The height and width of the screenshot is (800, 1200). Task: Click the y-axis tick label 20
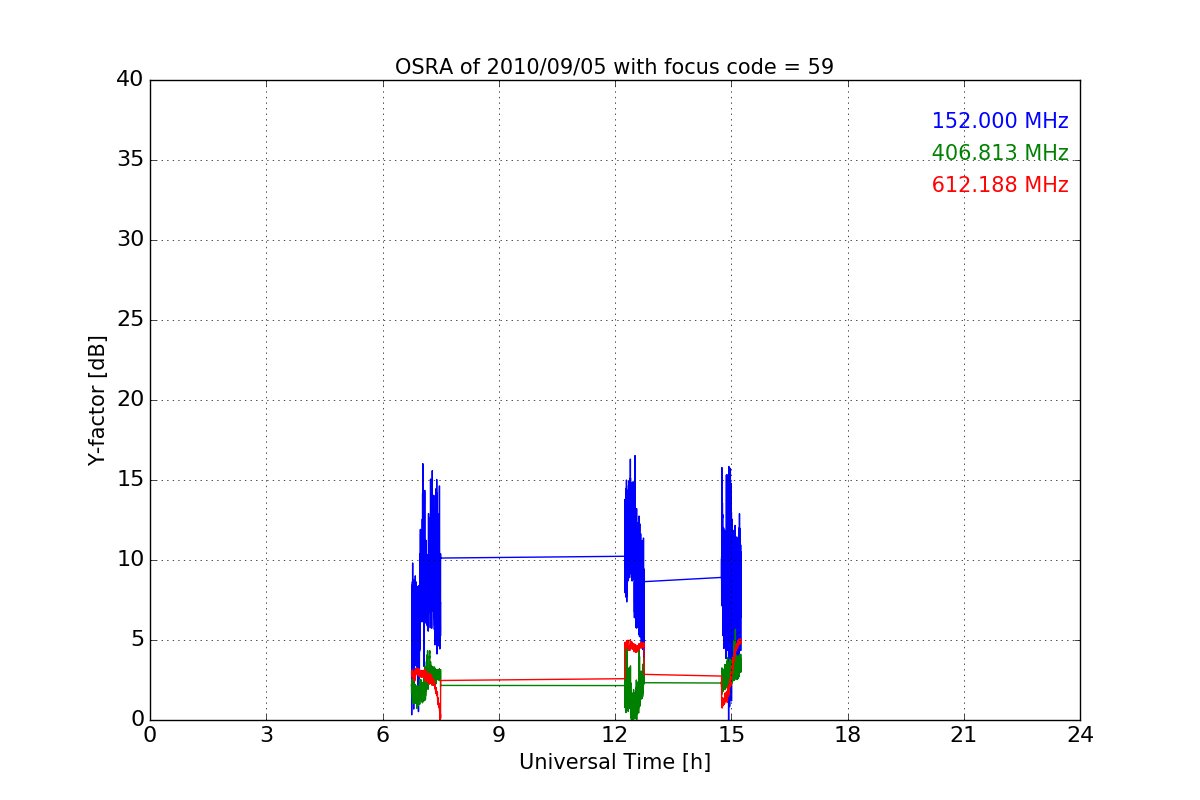point(130,400)
